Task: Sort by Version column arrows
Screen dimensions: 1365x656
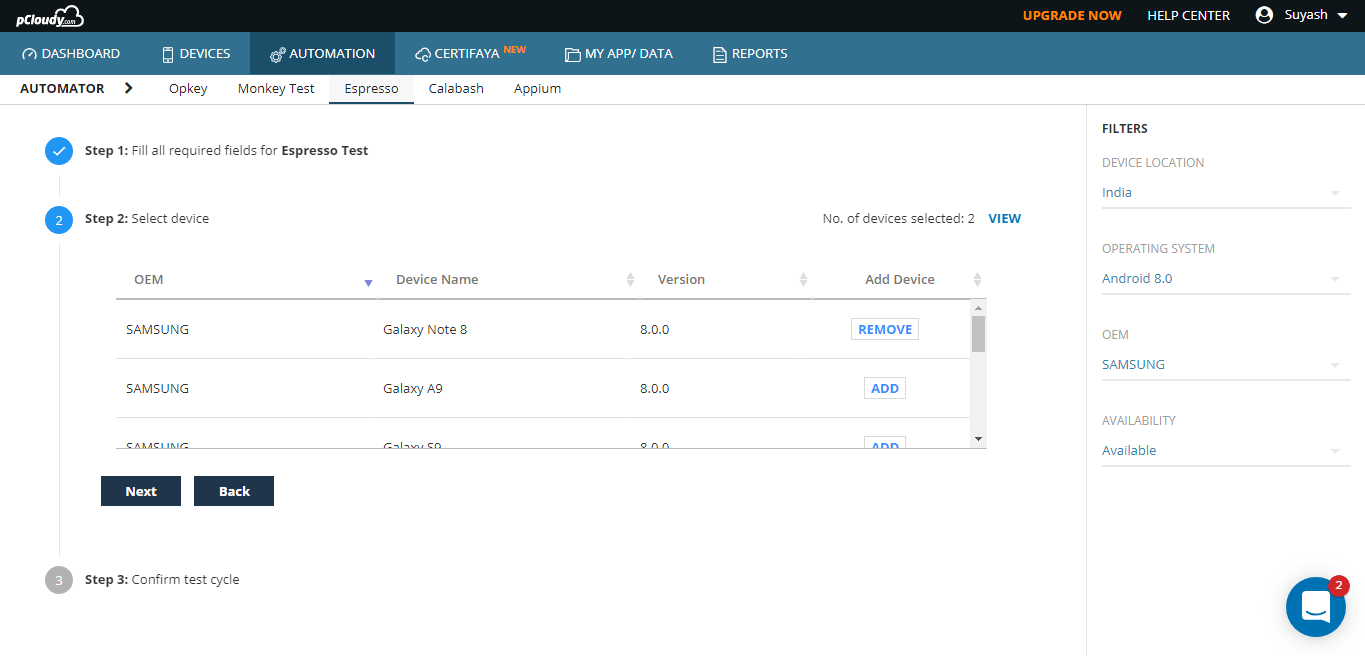Action: point(804,280)
